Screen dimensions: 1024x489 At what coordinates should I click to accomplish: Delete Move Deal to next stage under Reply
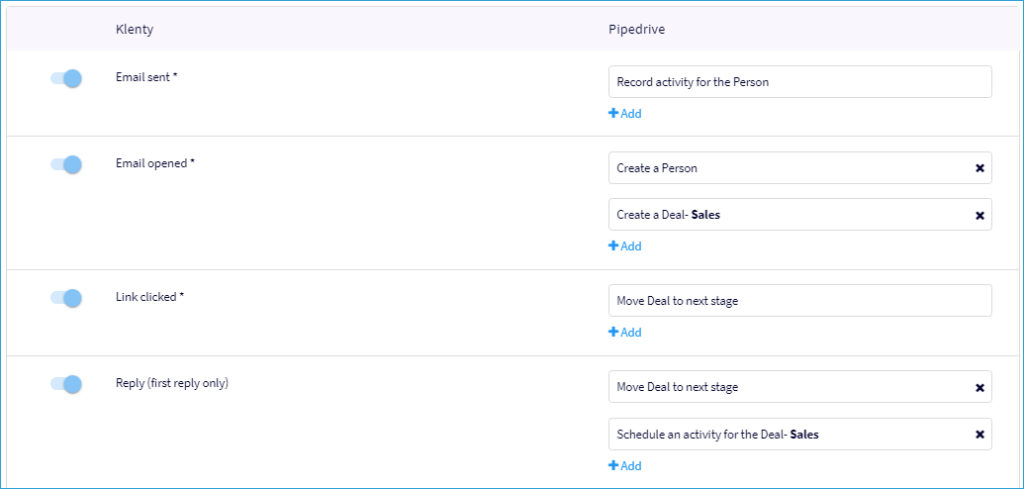tap(980, 387)
